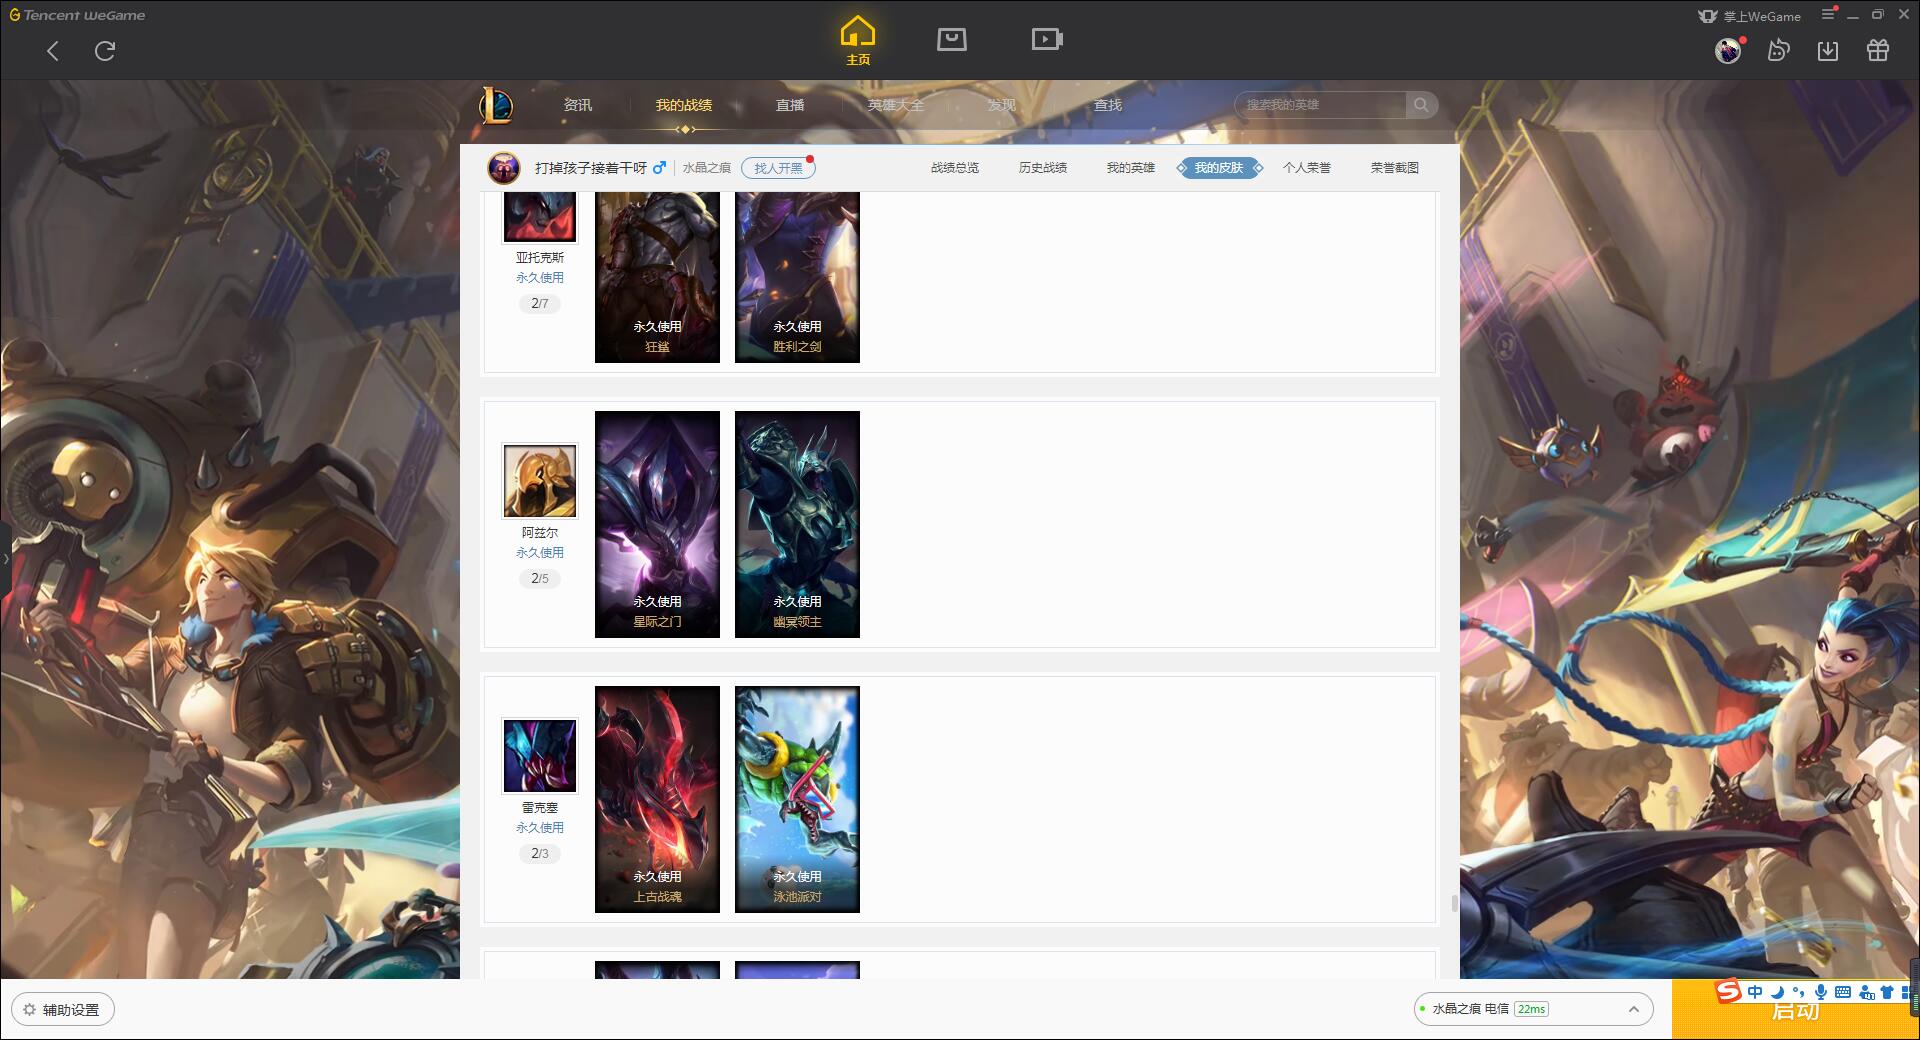Click the Sogou microphone voice input icon
Screen dimensions: 1920x1040
(x=1821, y=992)
